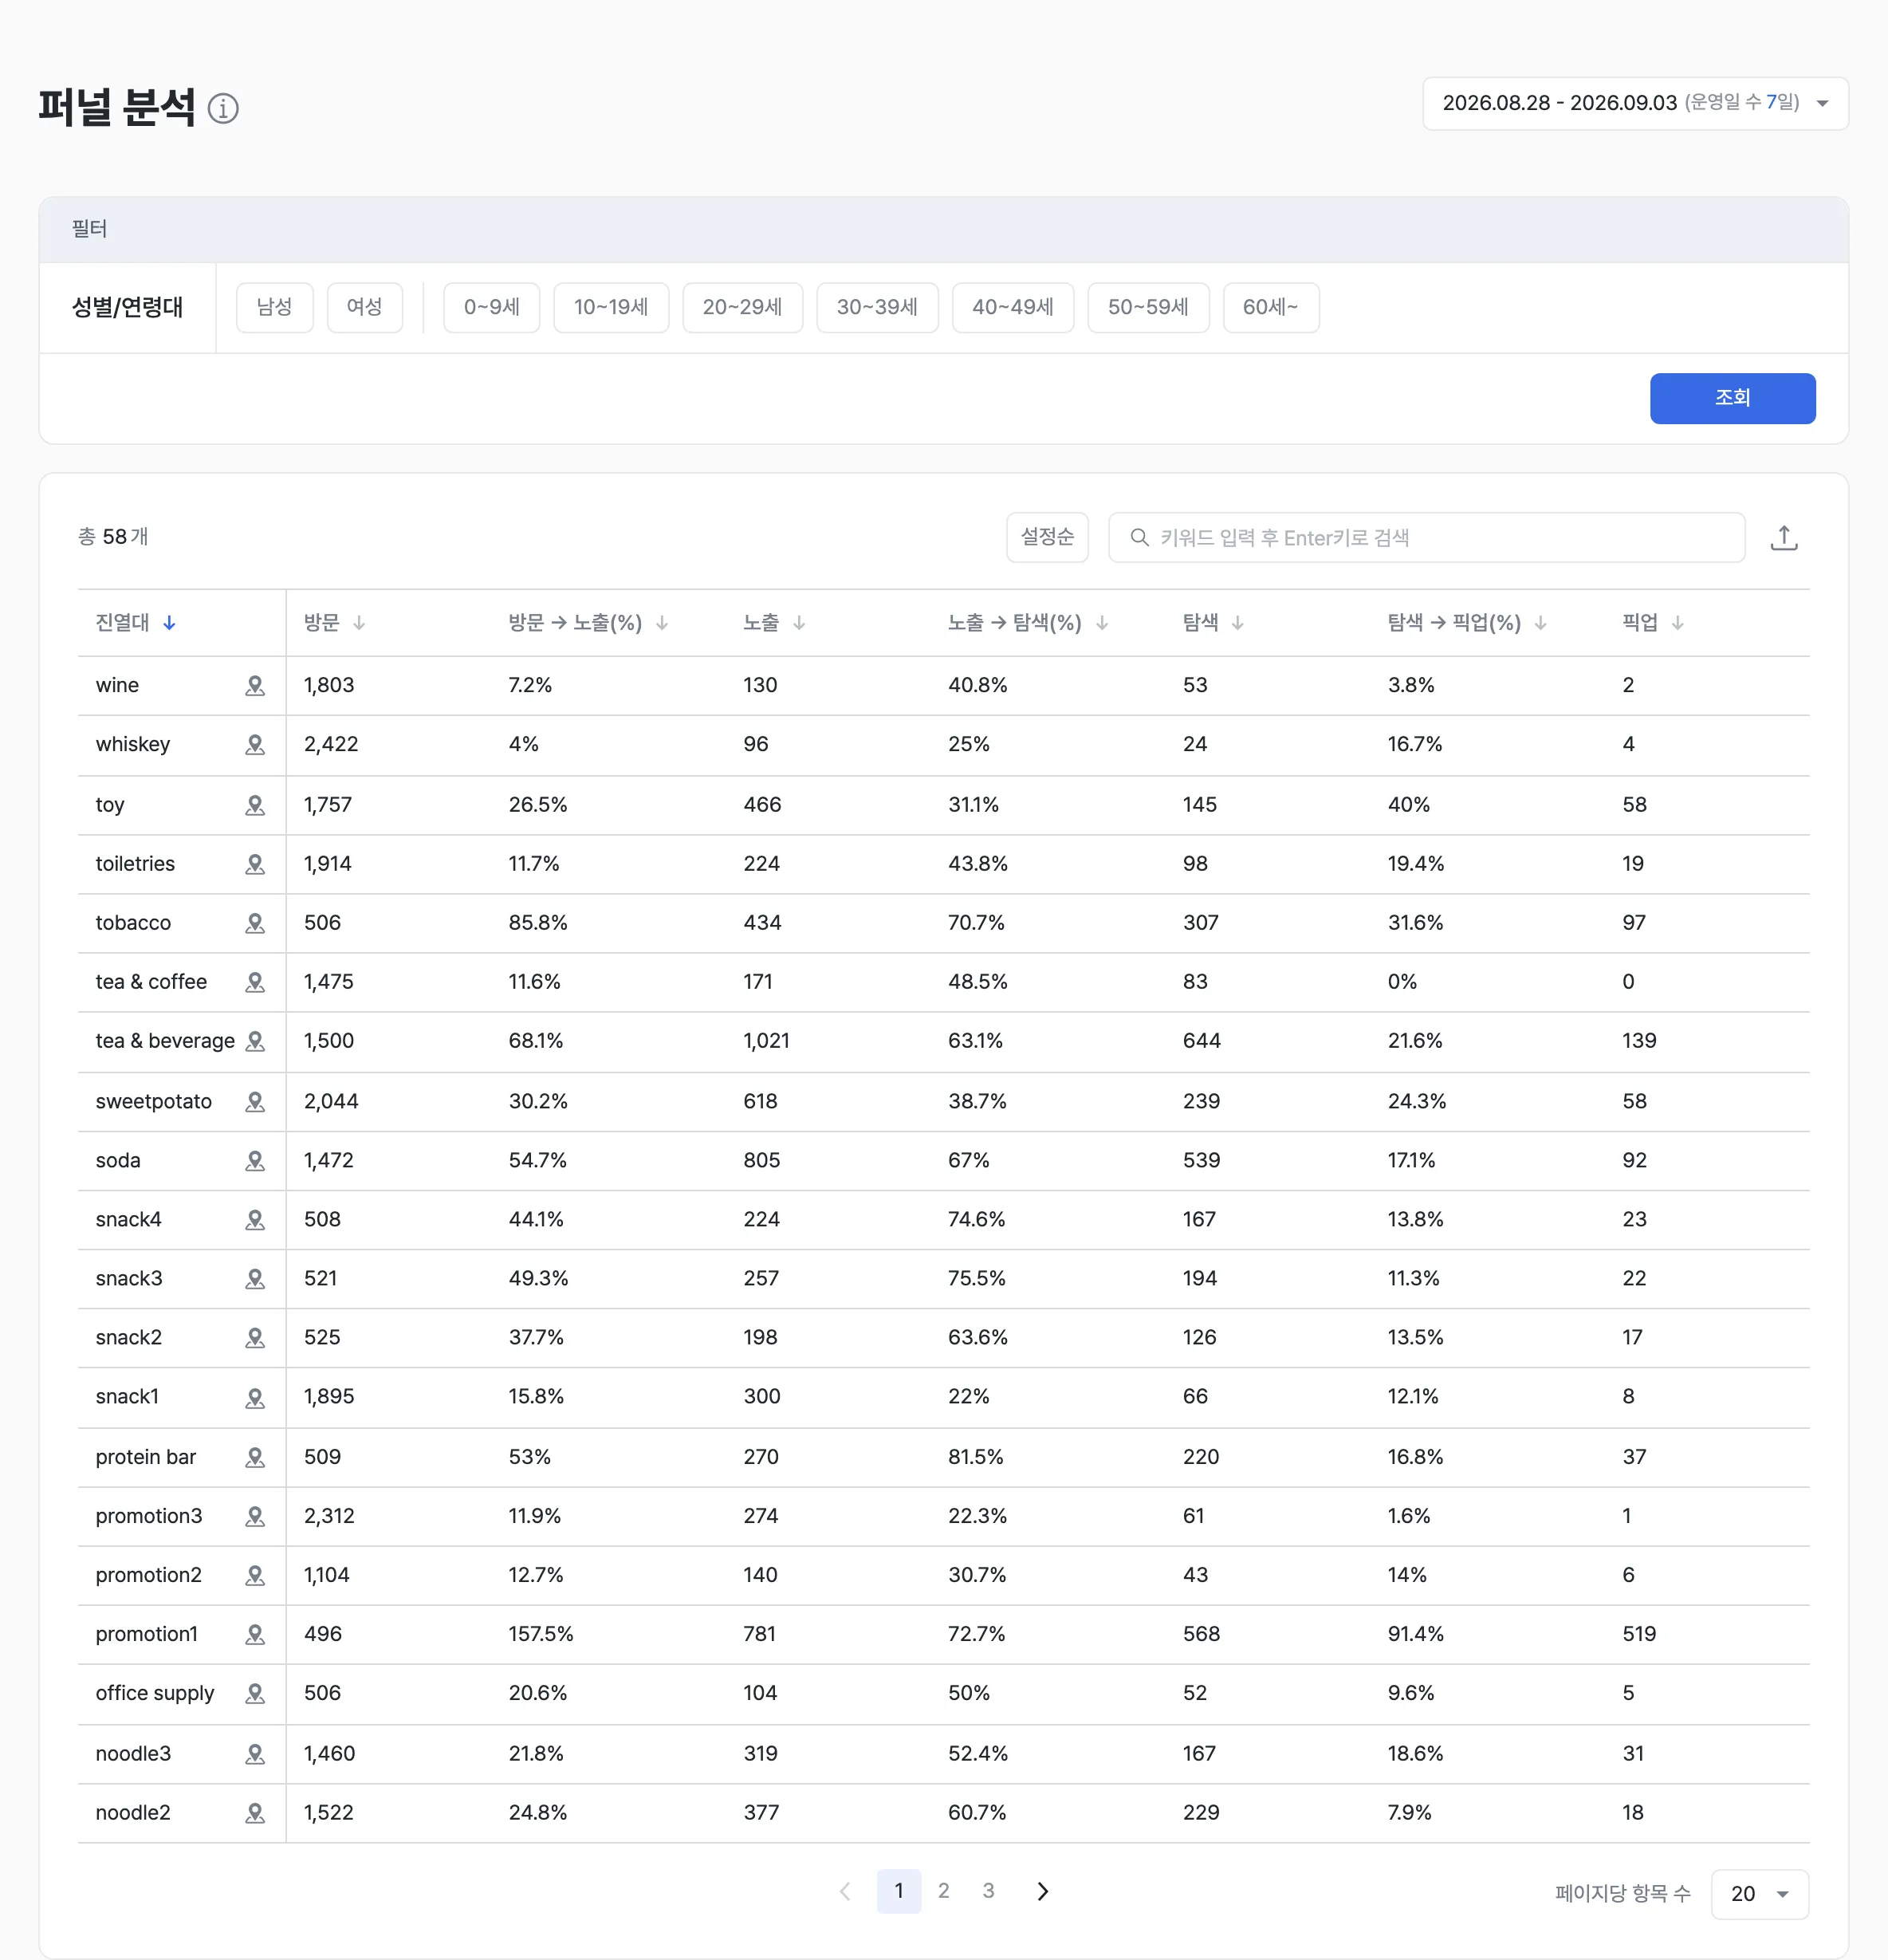The width and height of the screenshot is (1888, 1960).
Task: Sort by the 픽업 column arrow
Action: pyautogui.click(x=1677, y=623)
